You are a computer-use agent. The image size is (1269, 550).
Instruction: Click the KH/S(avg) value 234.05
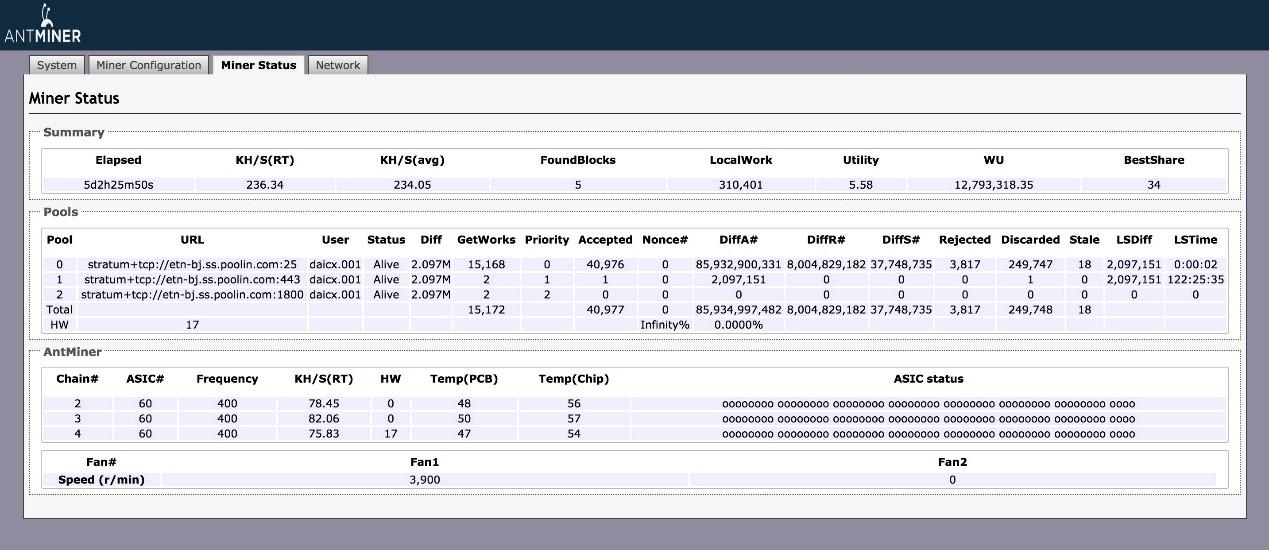click(412, 185)
